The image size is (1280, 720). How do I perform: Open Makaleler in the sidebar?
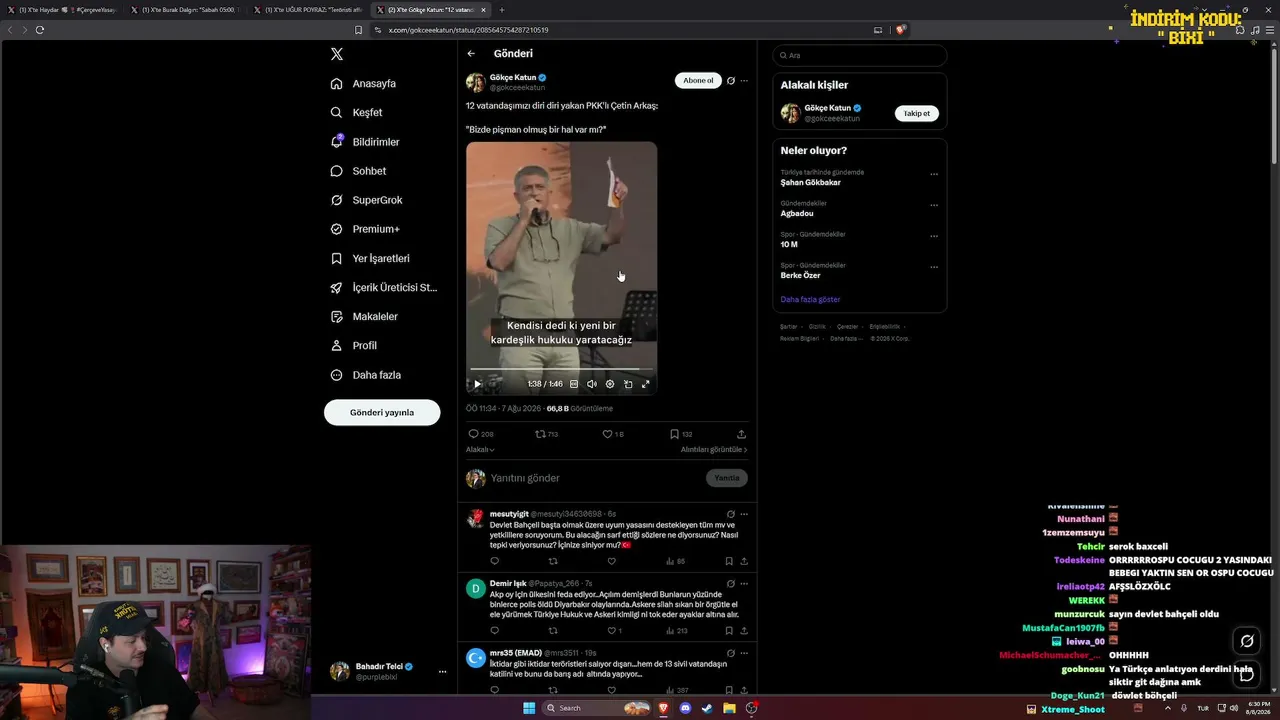tap(364, 316)
